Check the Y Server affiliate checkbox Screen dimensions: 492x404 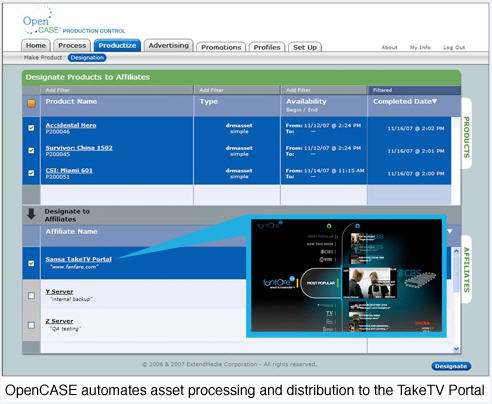click(31, 295)
